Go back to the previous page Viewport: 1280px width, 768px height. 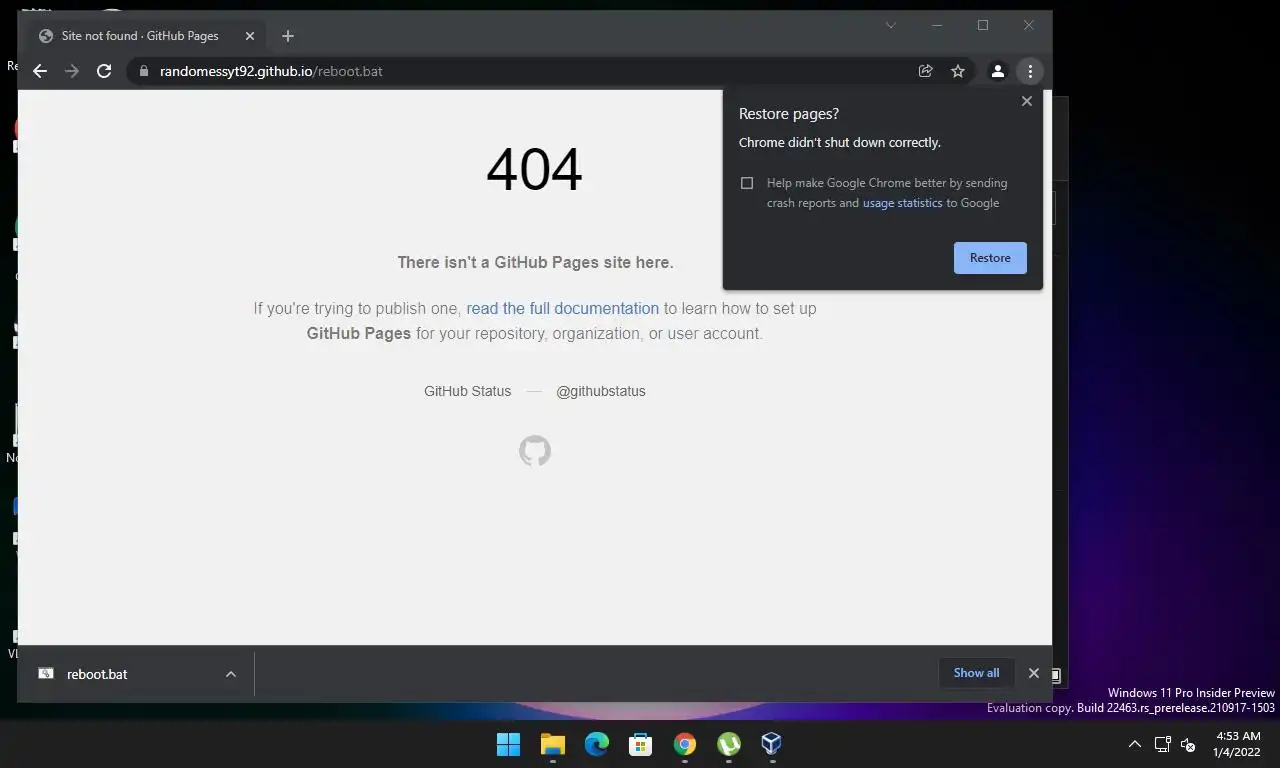40,71
